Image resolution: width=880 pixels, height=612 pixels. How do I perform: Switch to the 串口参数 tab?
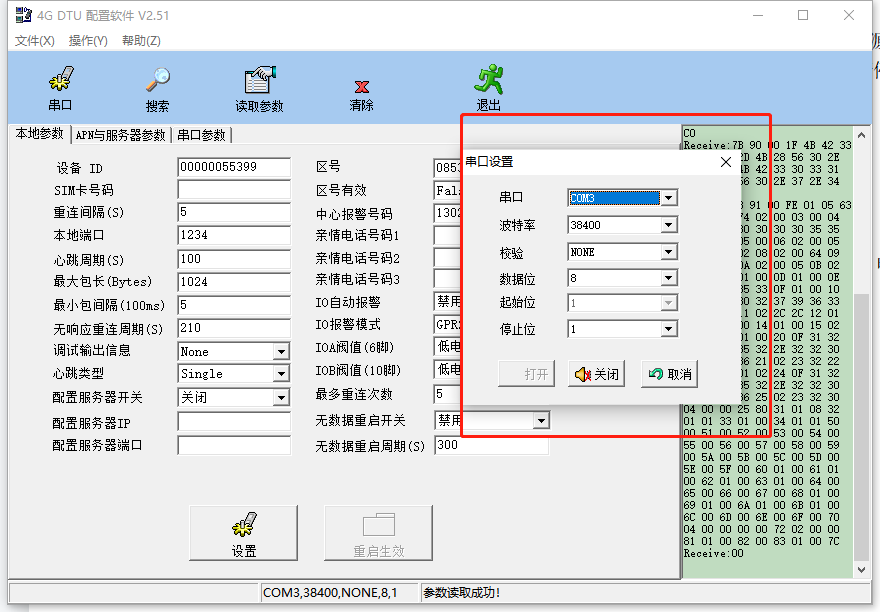coord(201,135)
